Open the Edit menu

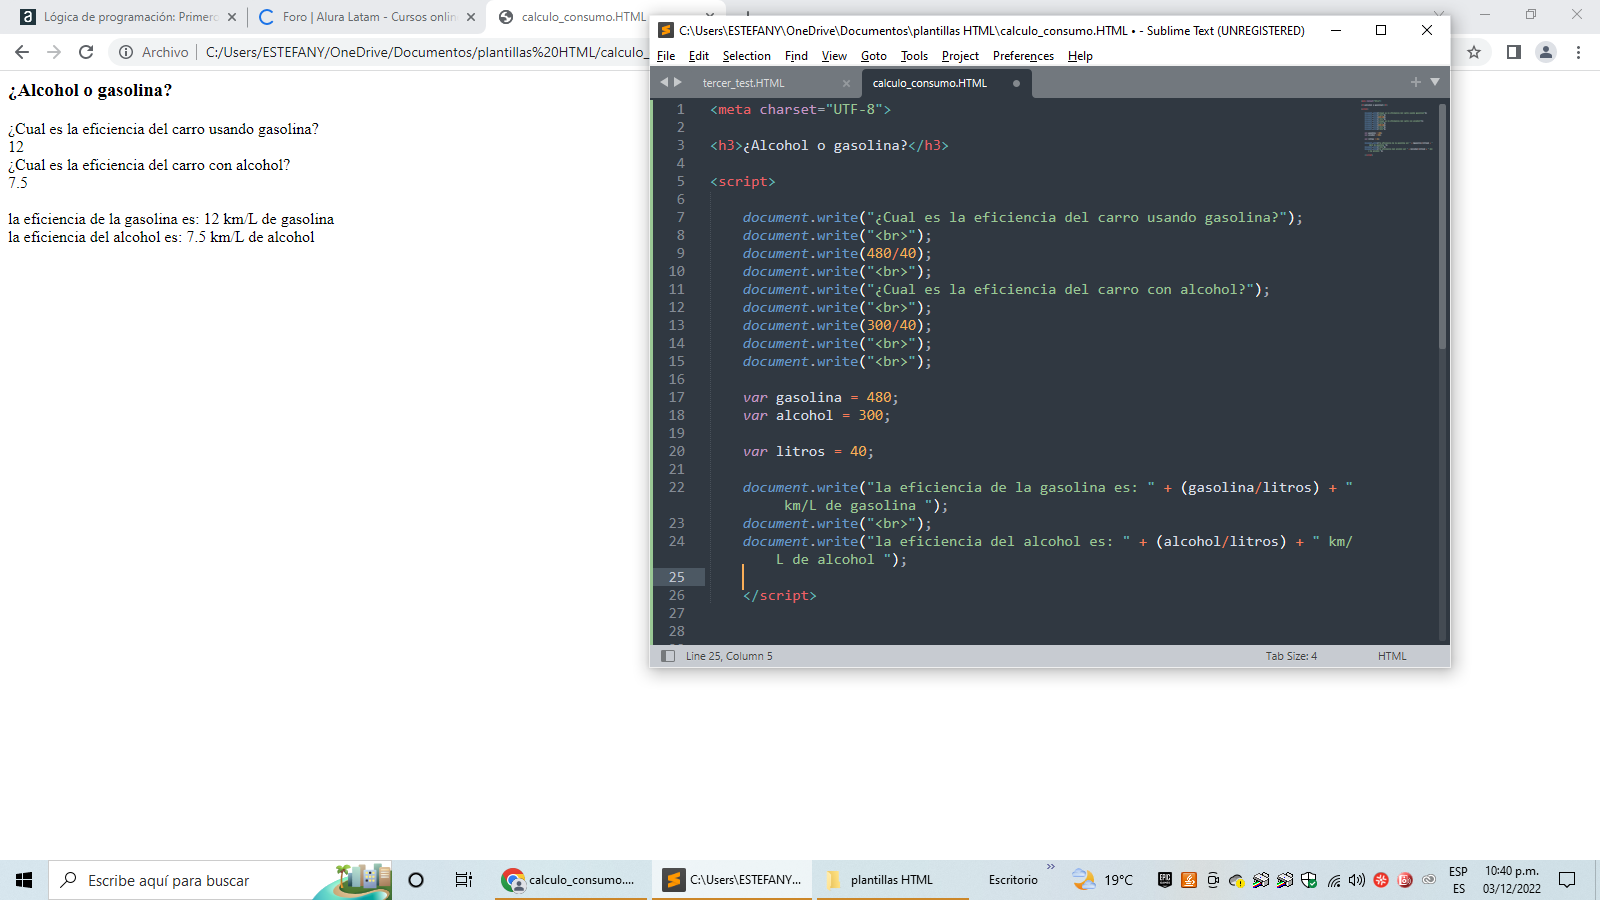pos(699,56)
